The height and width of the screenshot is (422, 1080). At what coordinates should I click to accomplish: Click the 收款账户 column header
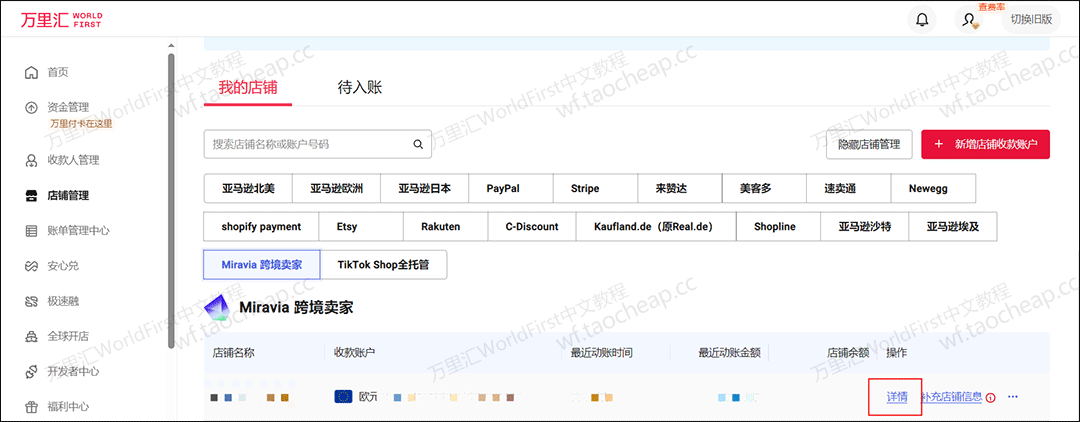pyautogui.click(x=354, y=353)
